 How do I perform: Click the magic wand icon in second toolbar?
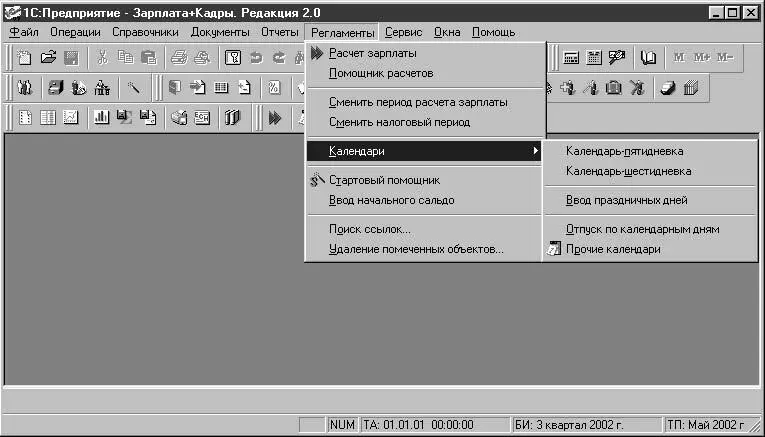(x=133, y=88)
